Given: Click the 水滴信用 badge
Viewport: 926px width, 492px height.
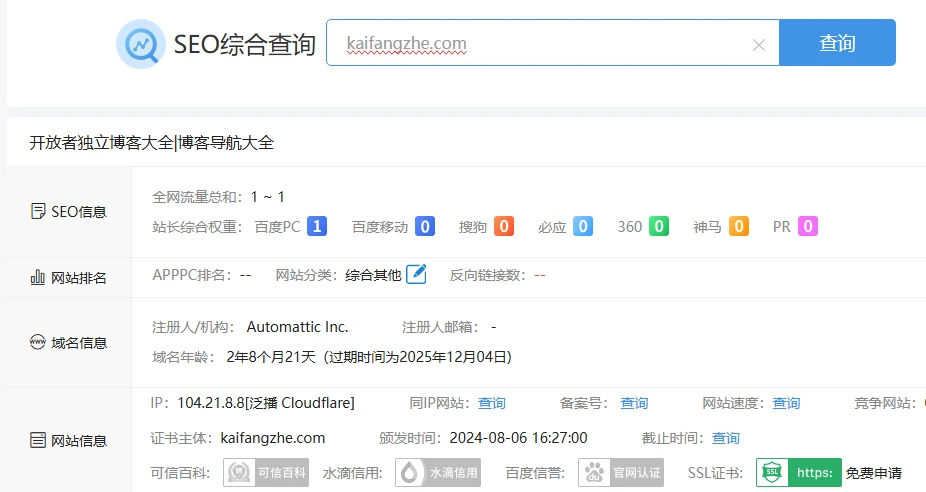Looking at the screenshot, I should click(x=437, y=473).
